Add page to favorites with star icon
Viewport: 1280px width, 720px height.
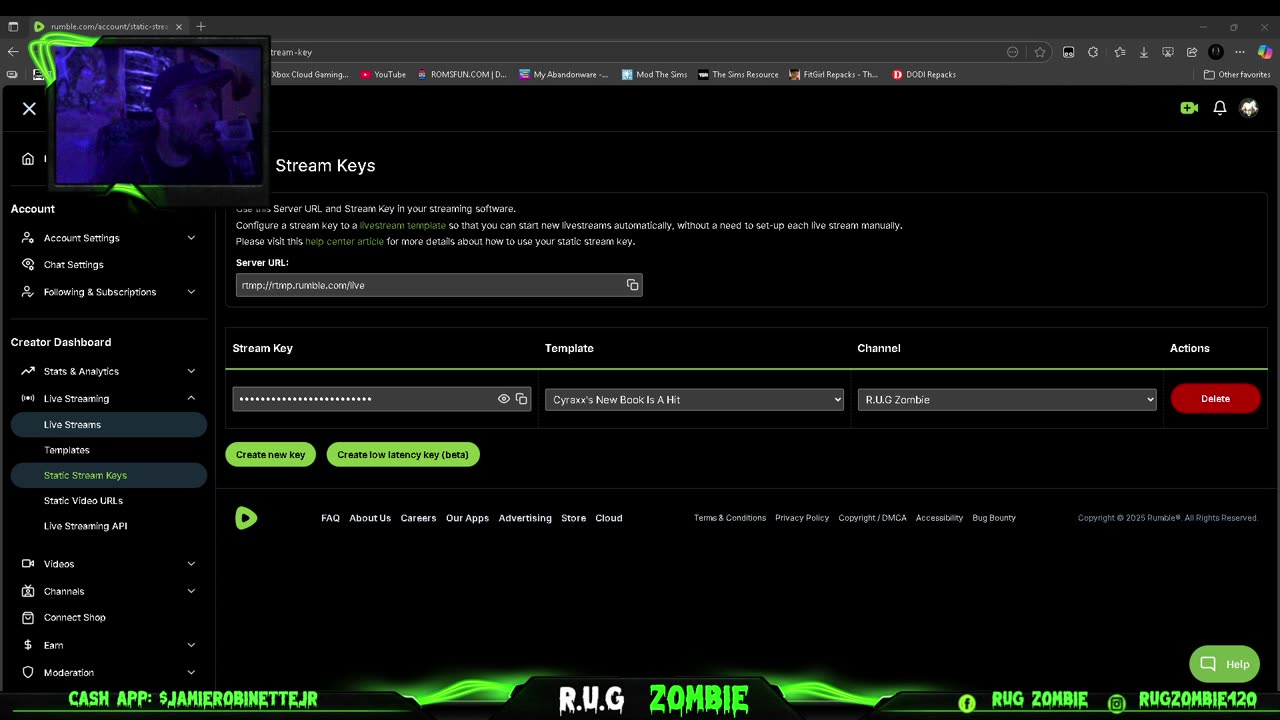point(1040,52)
